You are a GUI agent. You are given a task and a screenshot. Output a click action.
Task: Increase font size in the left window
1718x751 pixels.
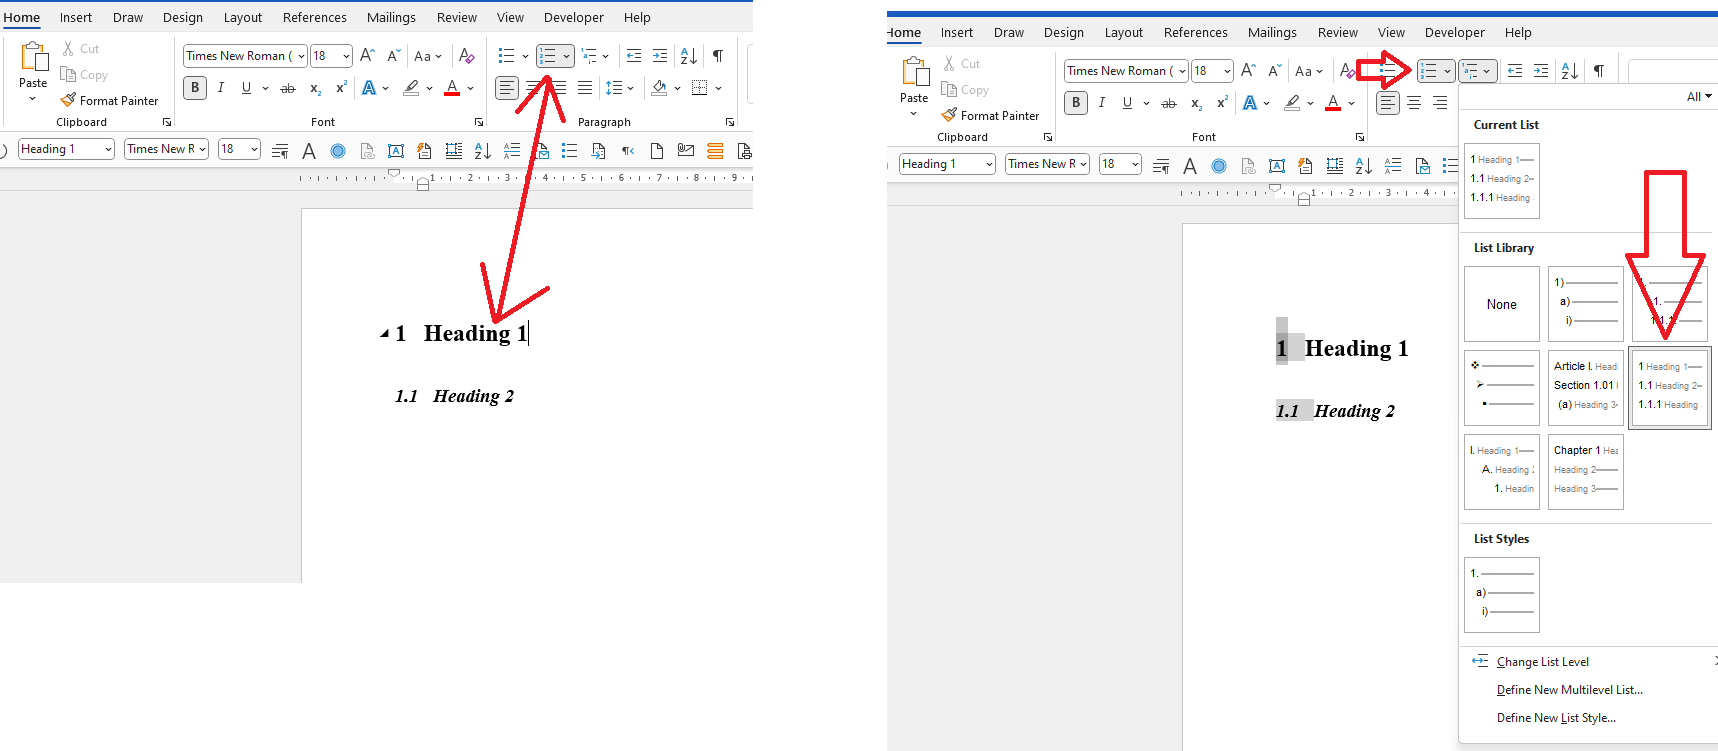coord(367,56)
